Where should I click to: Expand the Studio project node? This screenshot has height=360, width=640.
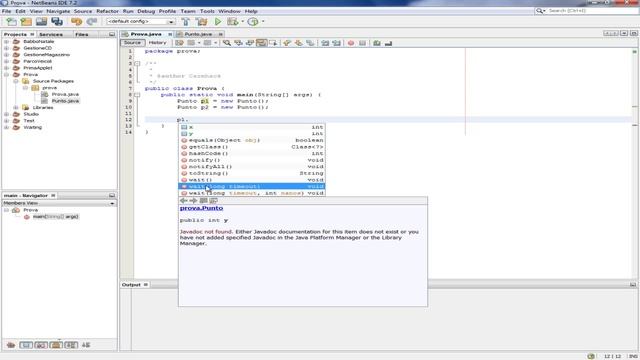tap(7, 114)
